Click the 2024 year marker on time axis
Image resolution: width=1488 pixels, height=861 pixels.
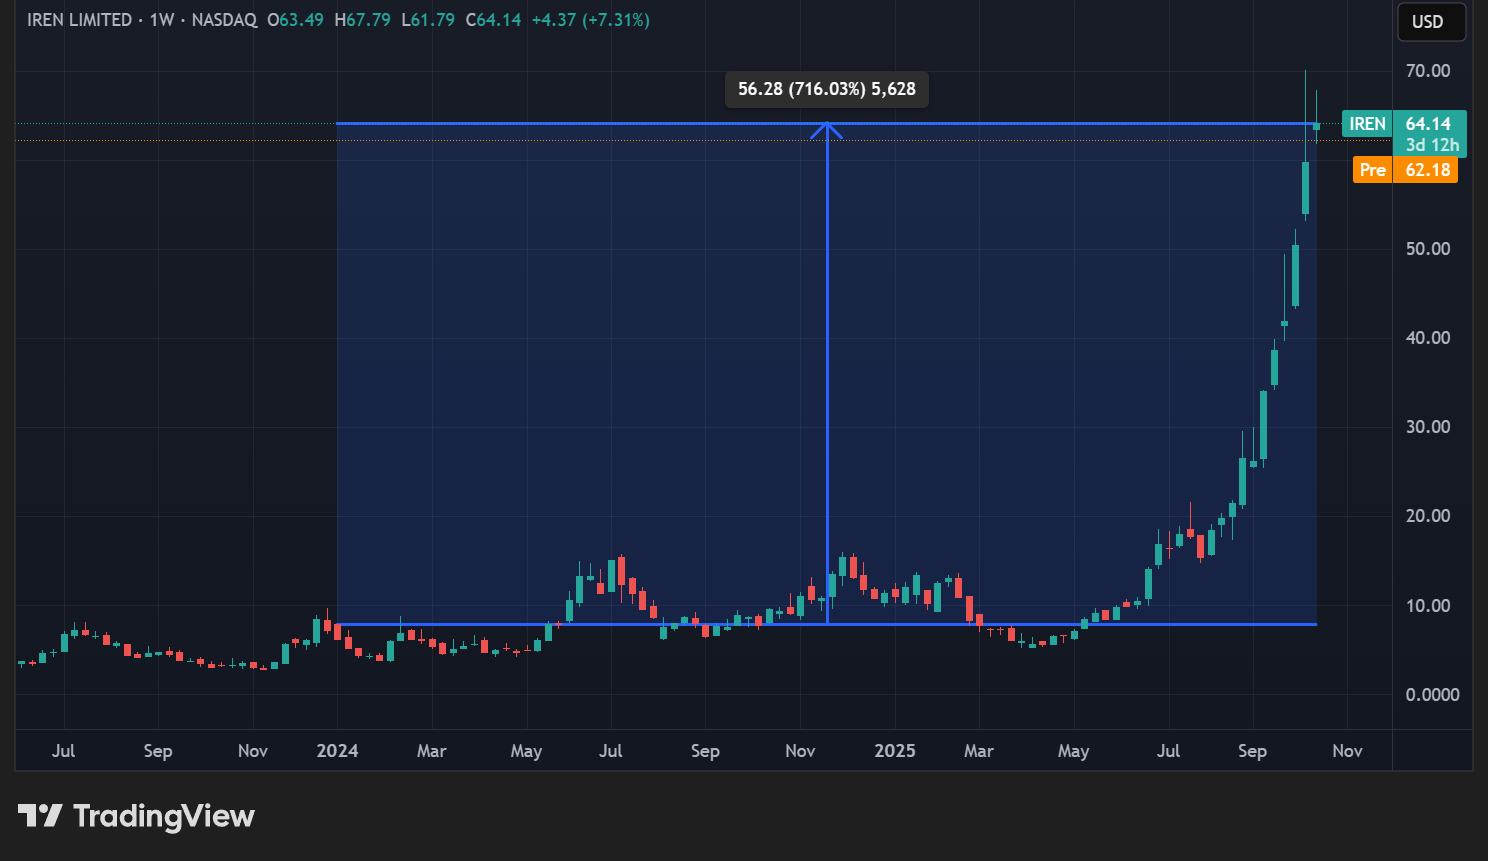[x=337, y=751]
